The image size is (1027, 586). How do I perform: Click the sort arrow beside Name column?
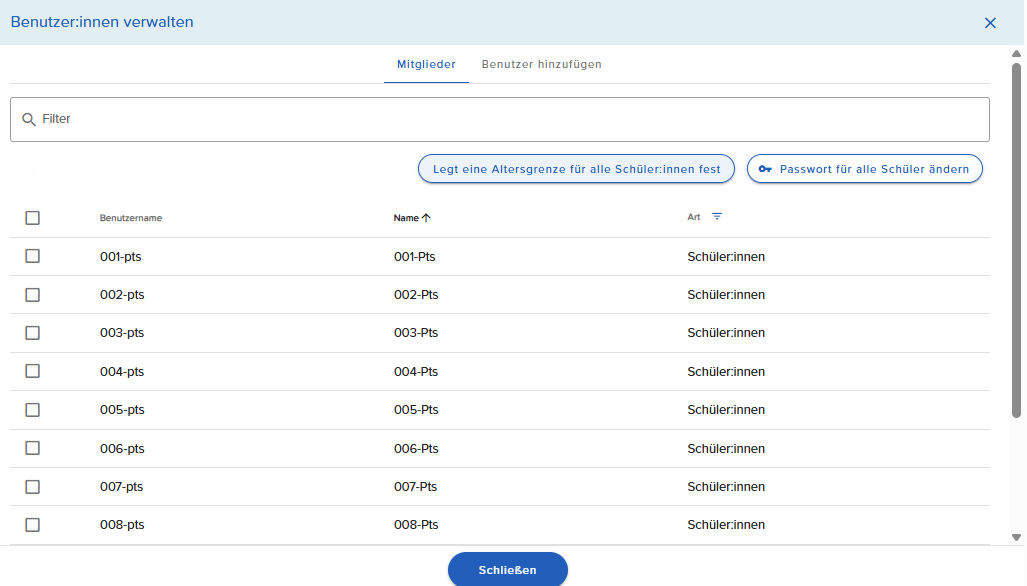click(426, 218)
